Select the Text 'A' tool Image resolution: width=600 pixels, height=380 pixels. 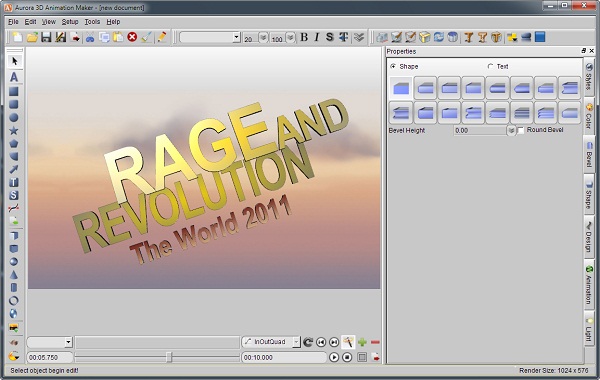(x=14, y=77)
